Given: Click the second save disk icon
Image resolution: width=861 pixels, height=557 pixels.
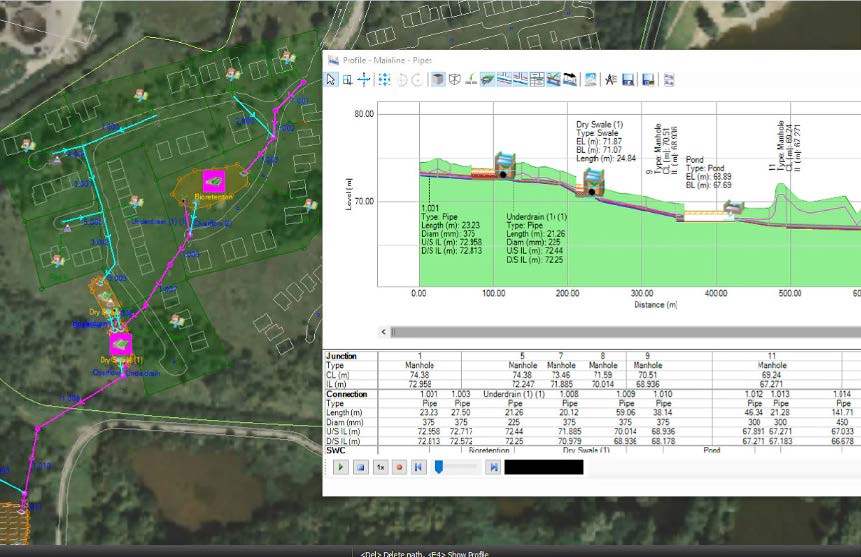Looking at the screenshot, I should point(648,80).
